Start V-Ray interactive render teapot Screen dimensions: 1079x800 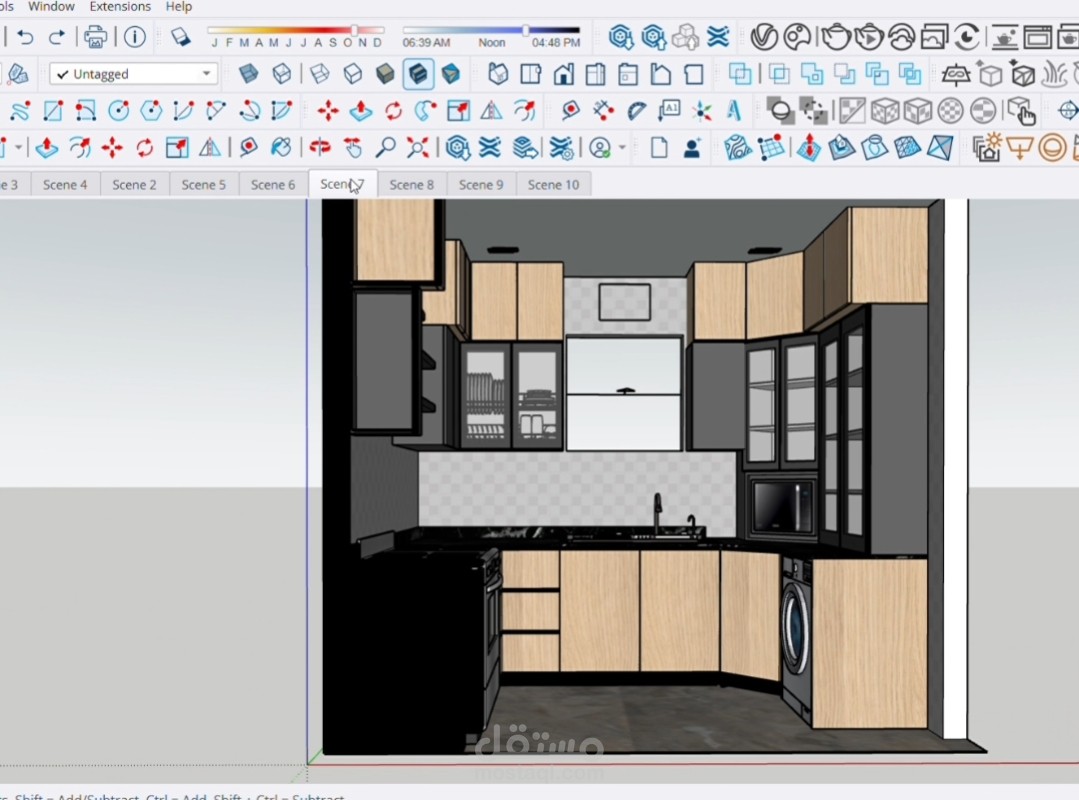click(869, 36)
